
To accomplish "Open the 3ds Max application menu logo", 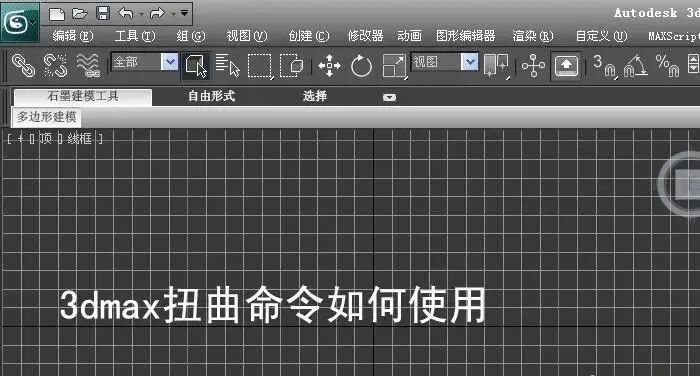I will click(19, 22).
